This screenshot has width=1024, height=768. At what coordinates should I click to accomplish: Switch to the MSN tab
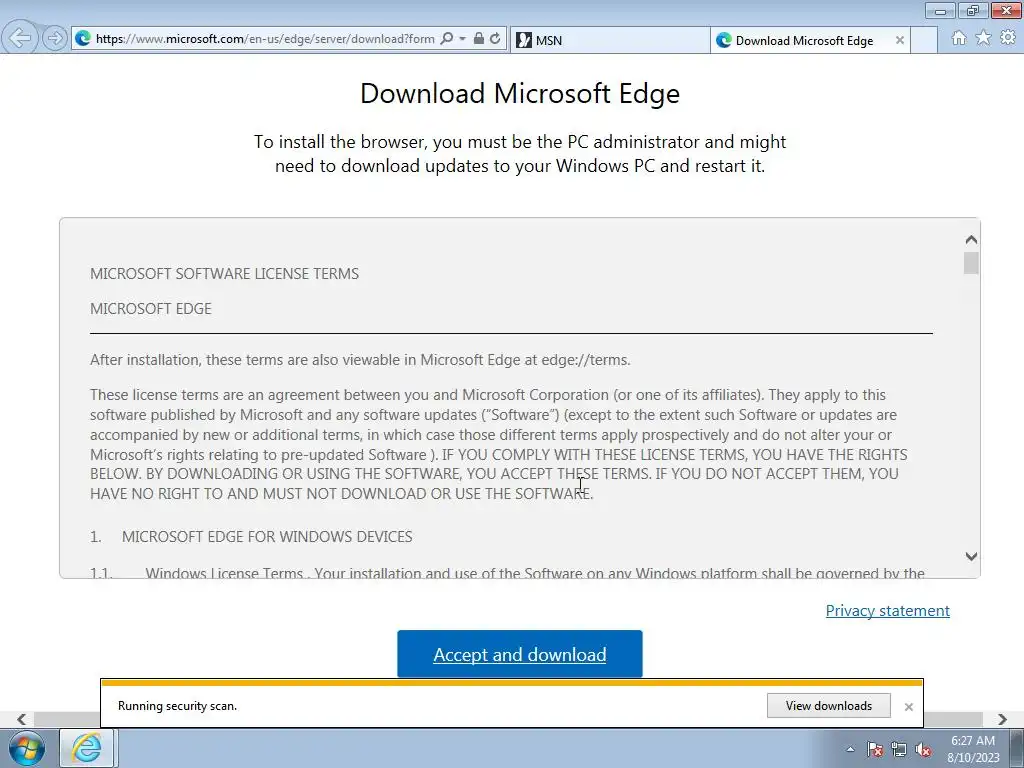coord(609,40)
